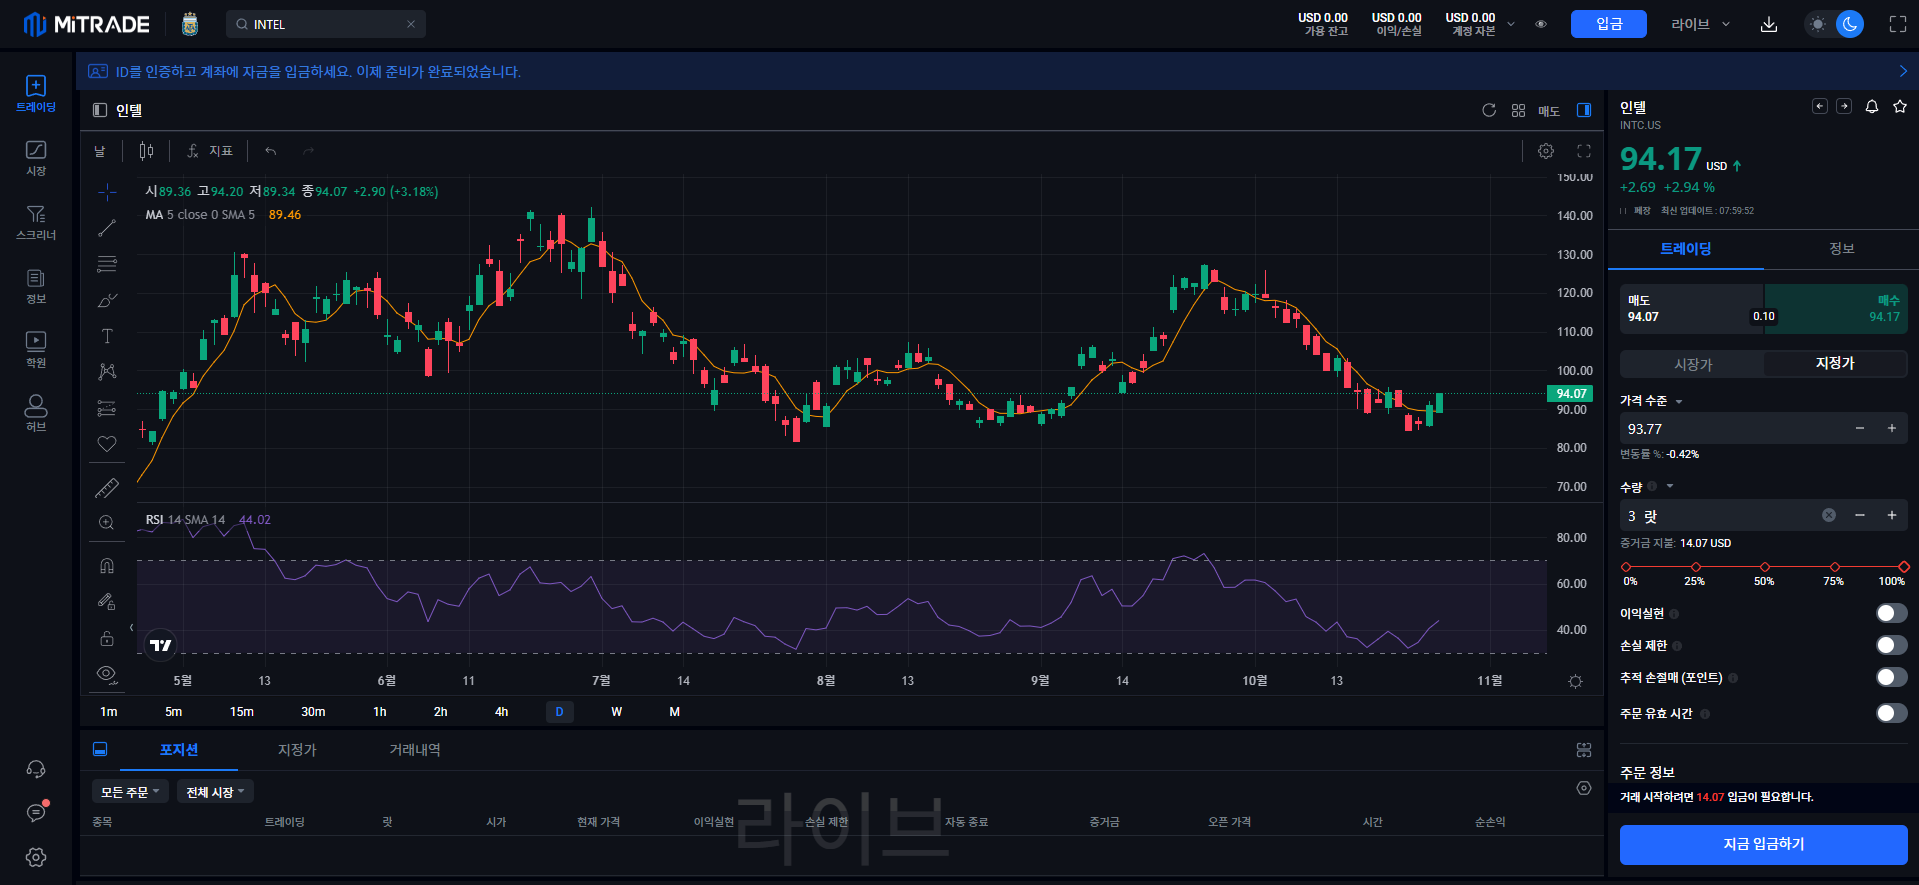Image resolution: width=1919 pixels, height=885 pixels.
Task: Open customer support headset icon
Action: pos(36,769)
